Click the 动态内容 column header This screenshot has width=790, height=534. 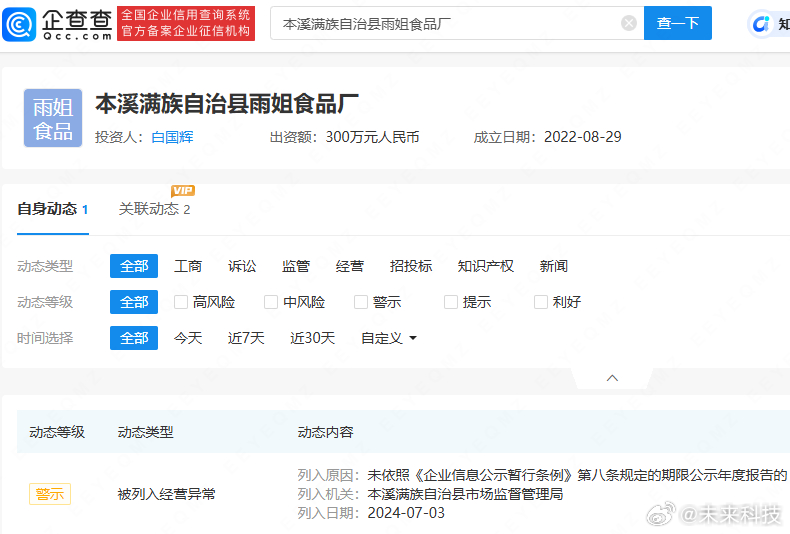coord(325,432)
